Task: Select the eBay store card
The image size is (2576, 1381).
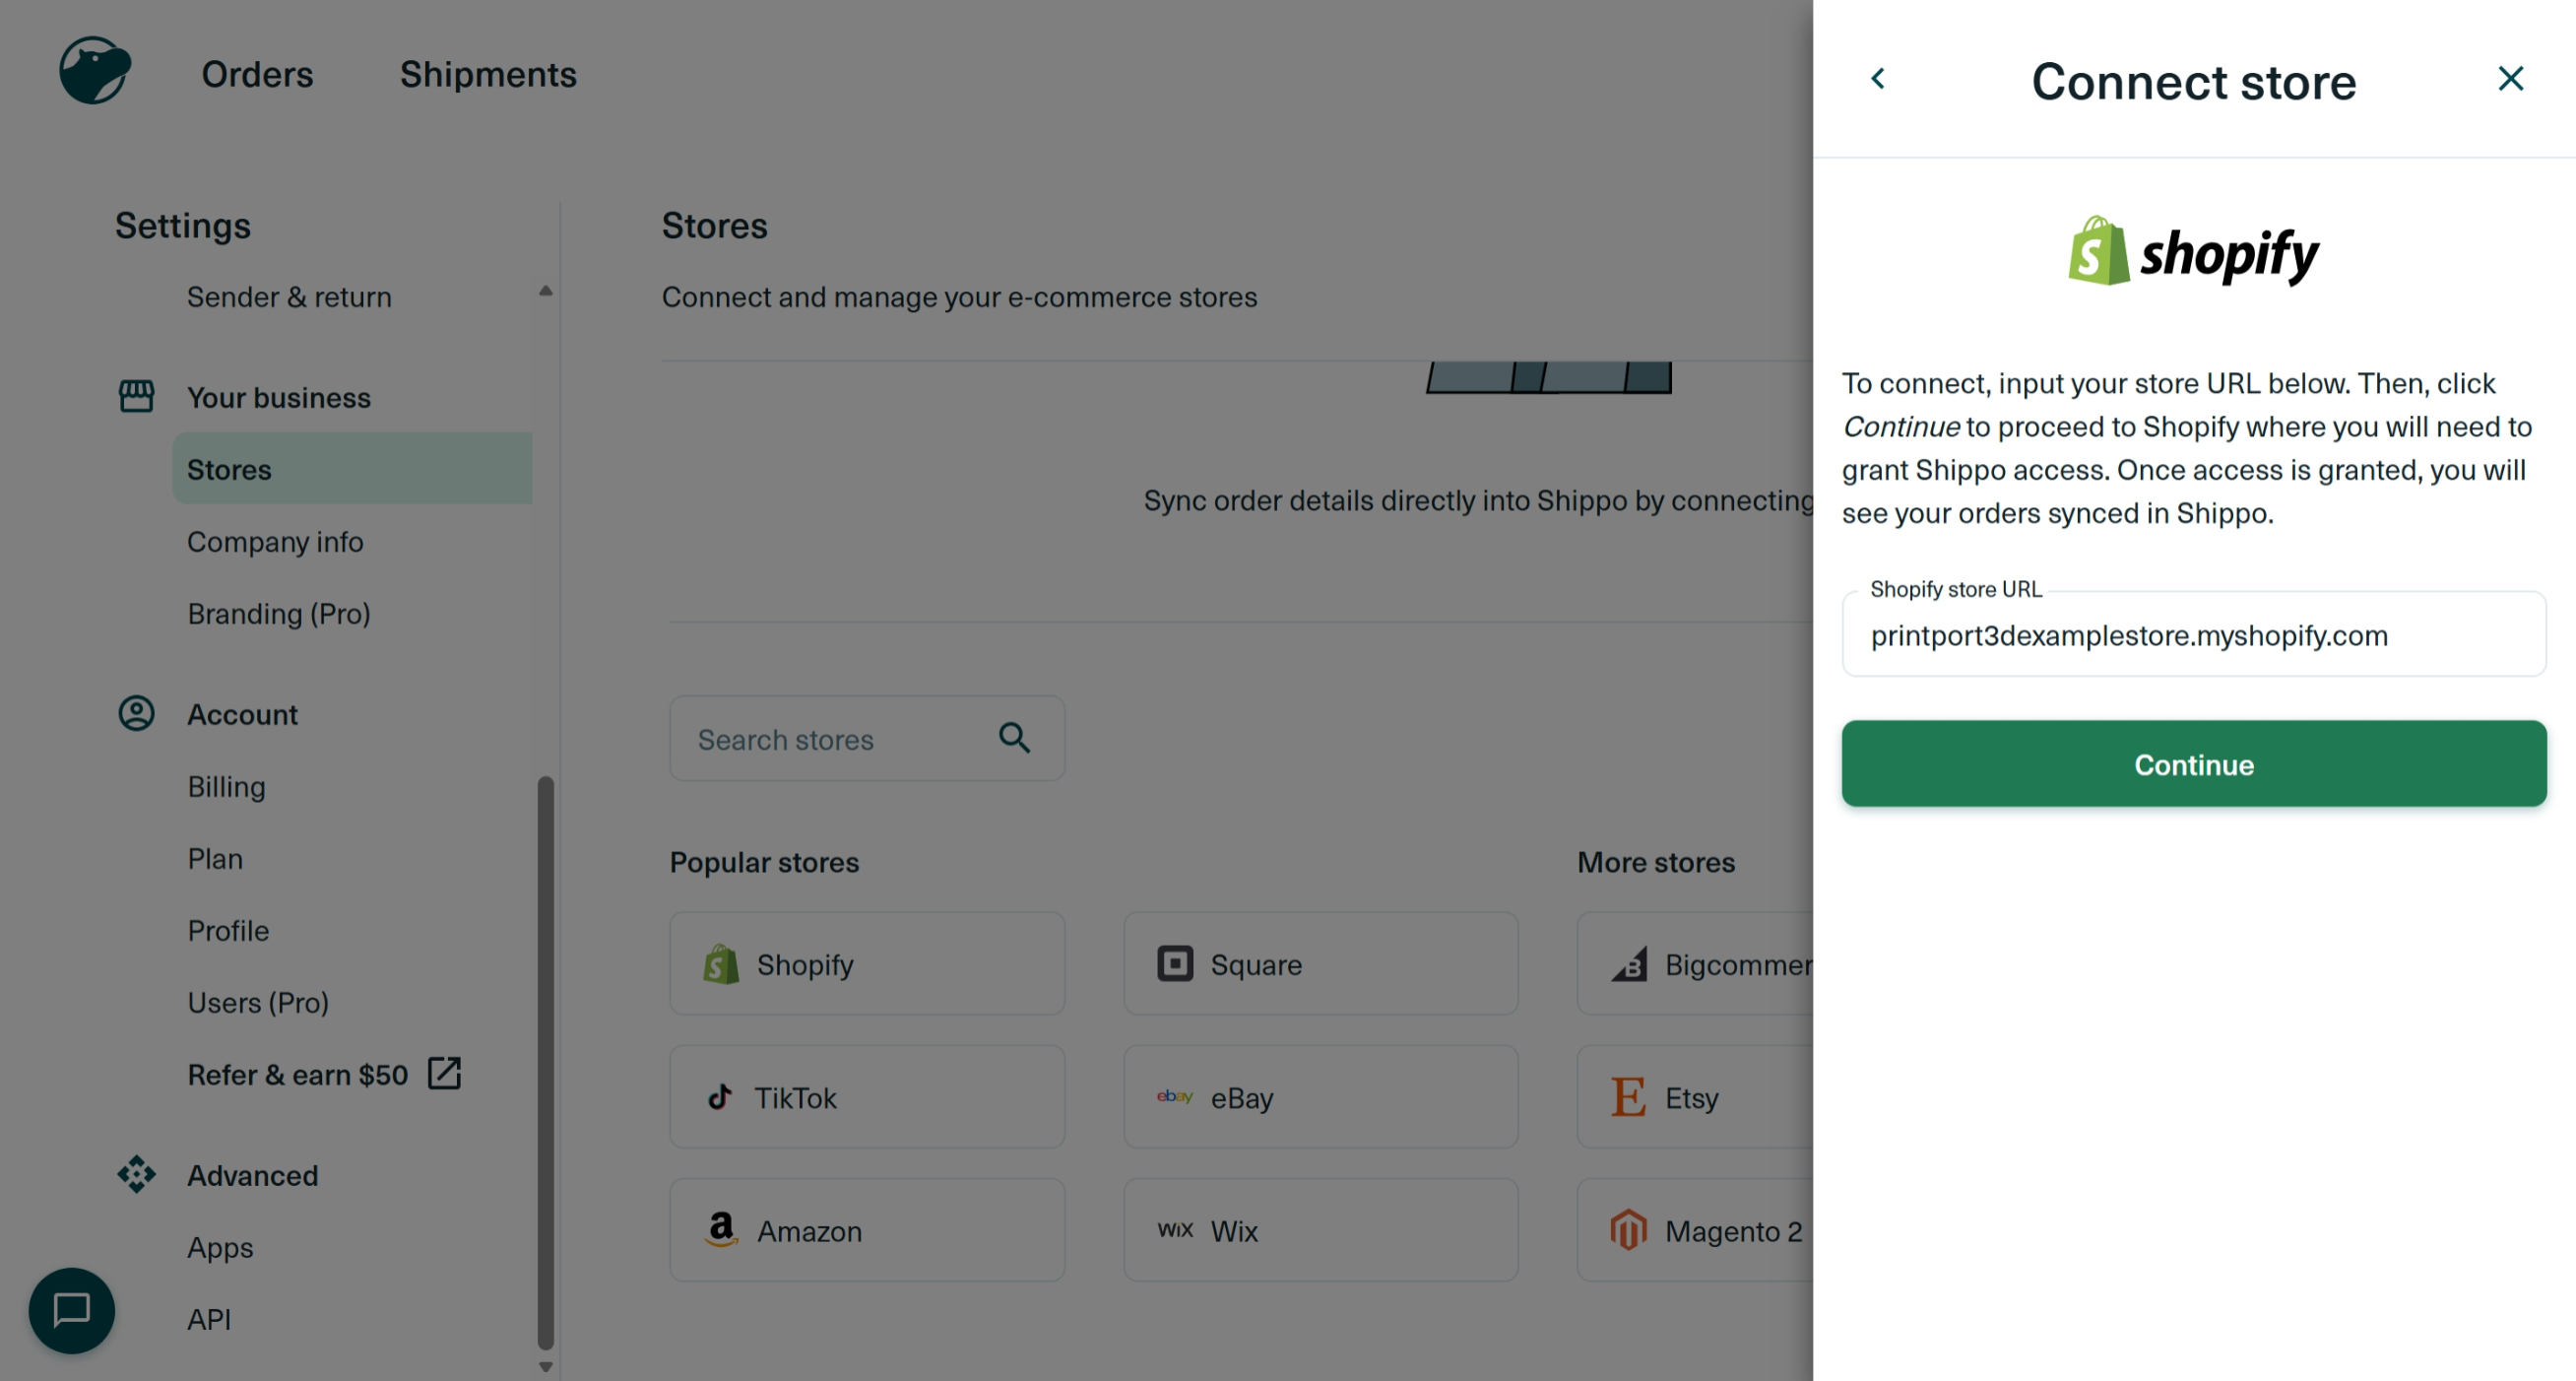Action: 1321,1096
